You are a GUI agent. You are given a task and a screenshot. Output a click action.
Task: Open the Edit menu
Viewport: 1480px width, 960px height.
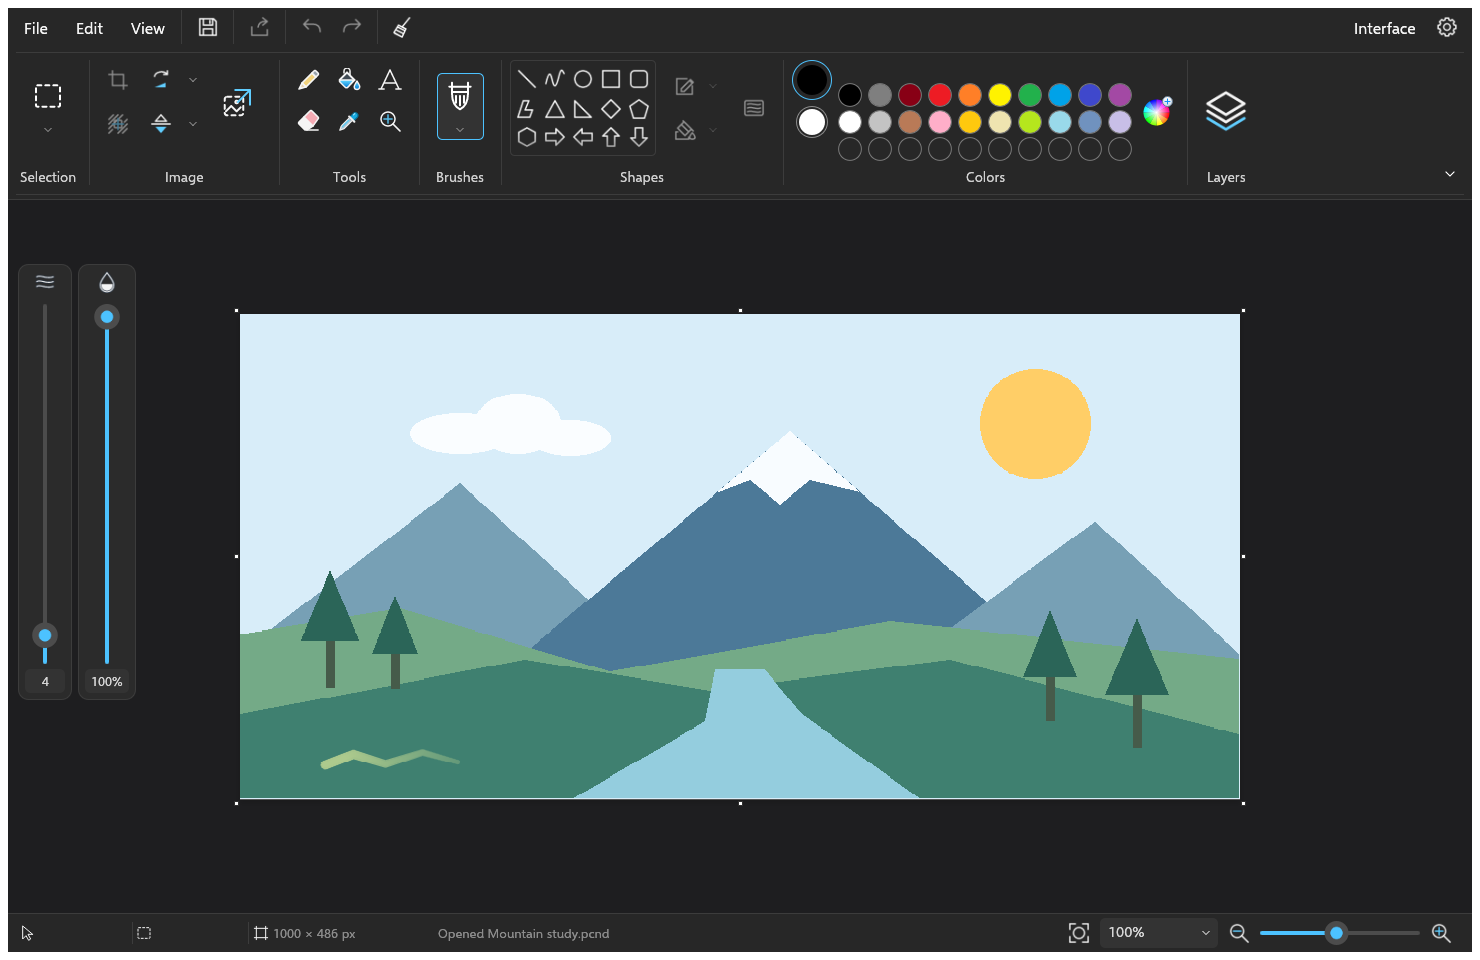point(89,28)
